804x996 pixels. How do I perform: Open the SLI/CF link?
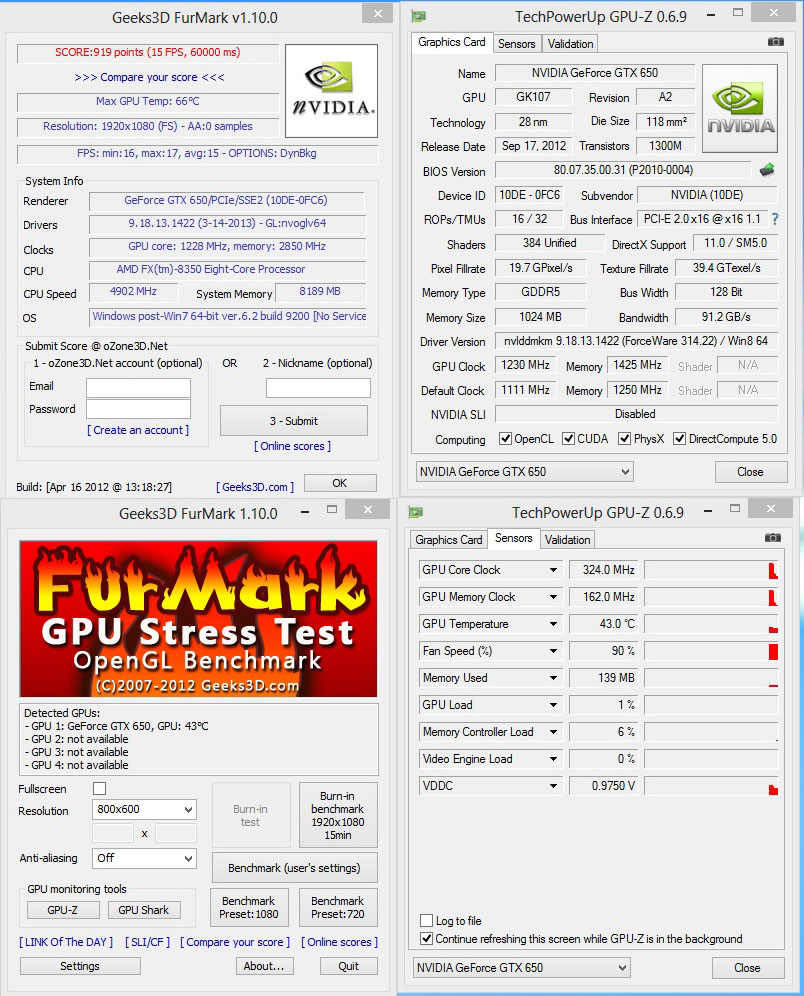[x=147, y=942]
